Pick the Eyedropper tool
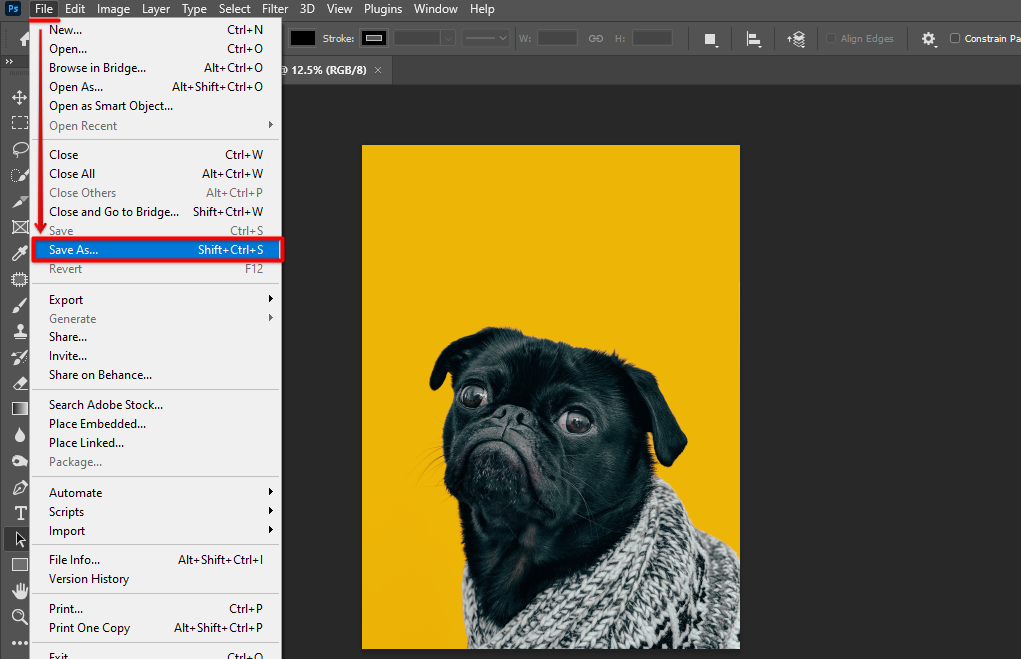Image resolution: width=1021 pixels, height=659 pixels. (19, 253)
